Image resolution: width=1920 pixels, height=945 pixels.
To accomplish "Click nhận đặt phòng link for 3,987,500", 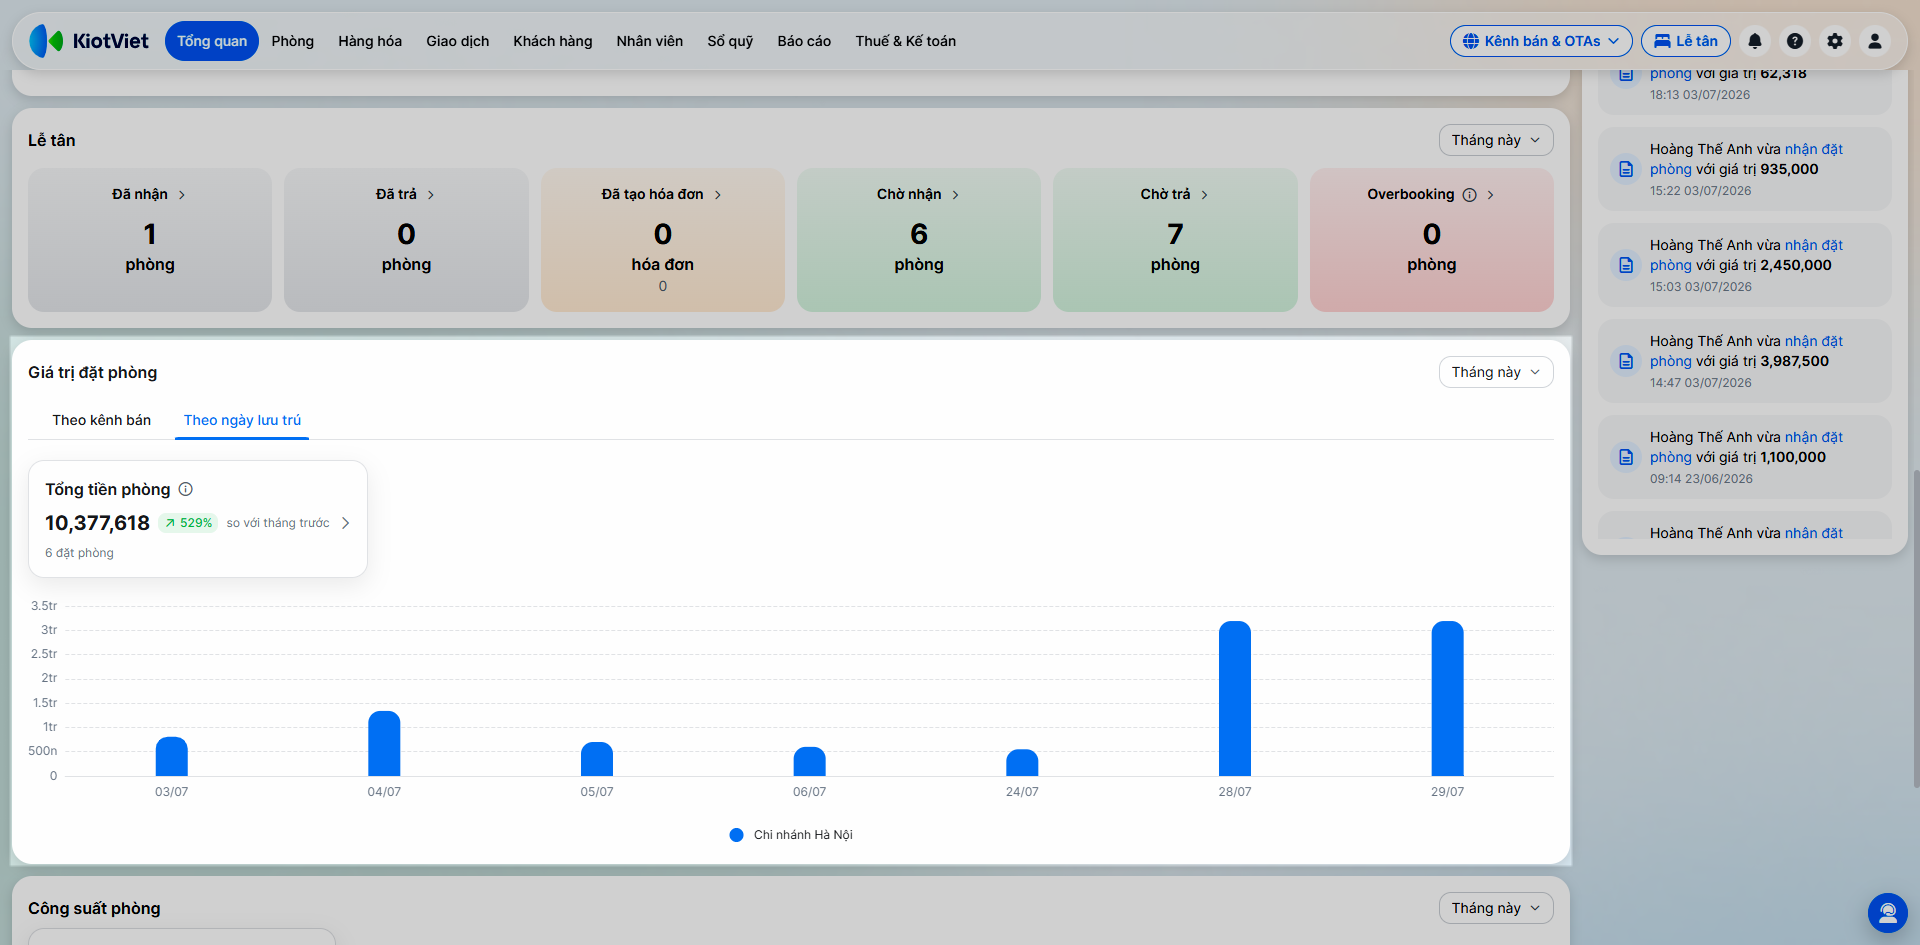I will pyautogui.click(x=1814, y=341).
